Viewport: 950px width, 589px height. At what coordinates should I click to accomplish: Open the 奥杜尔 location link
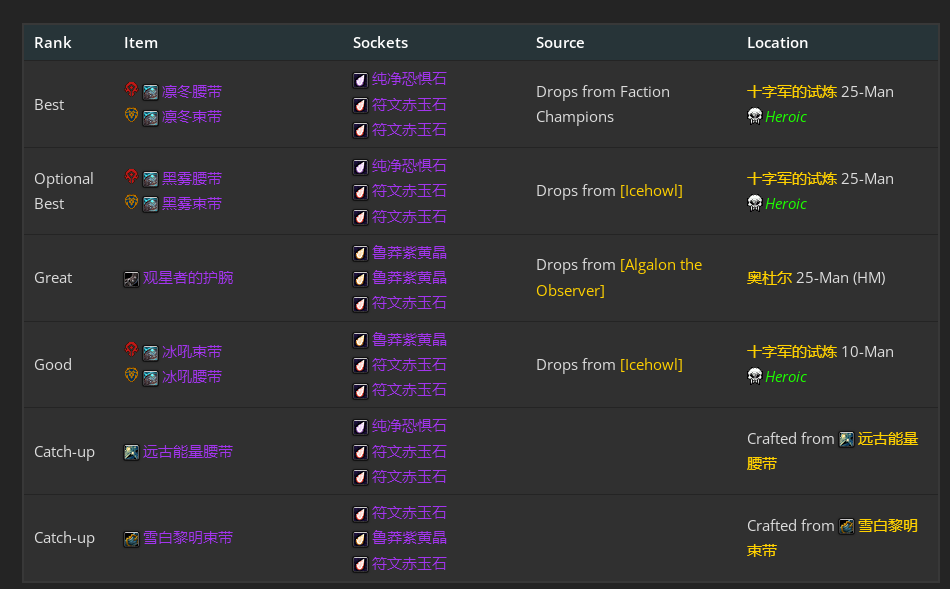point(769,277)
